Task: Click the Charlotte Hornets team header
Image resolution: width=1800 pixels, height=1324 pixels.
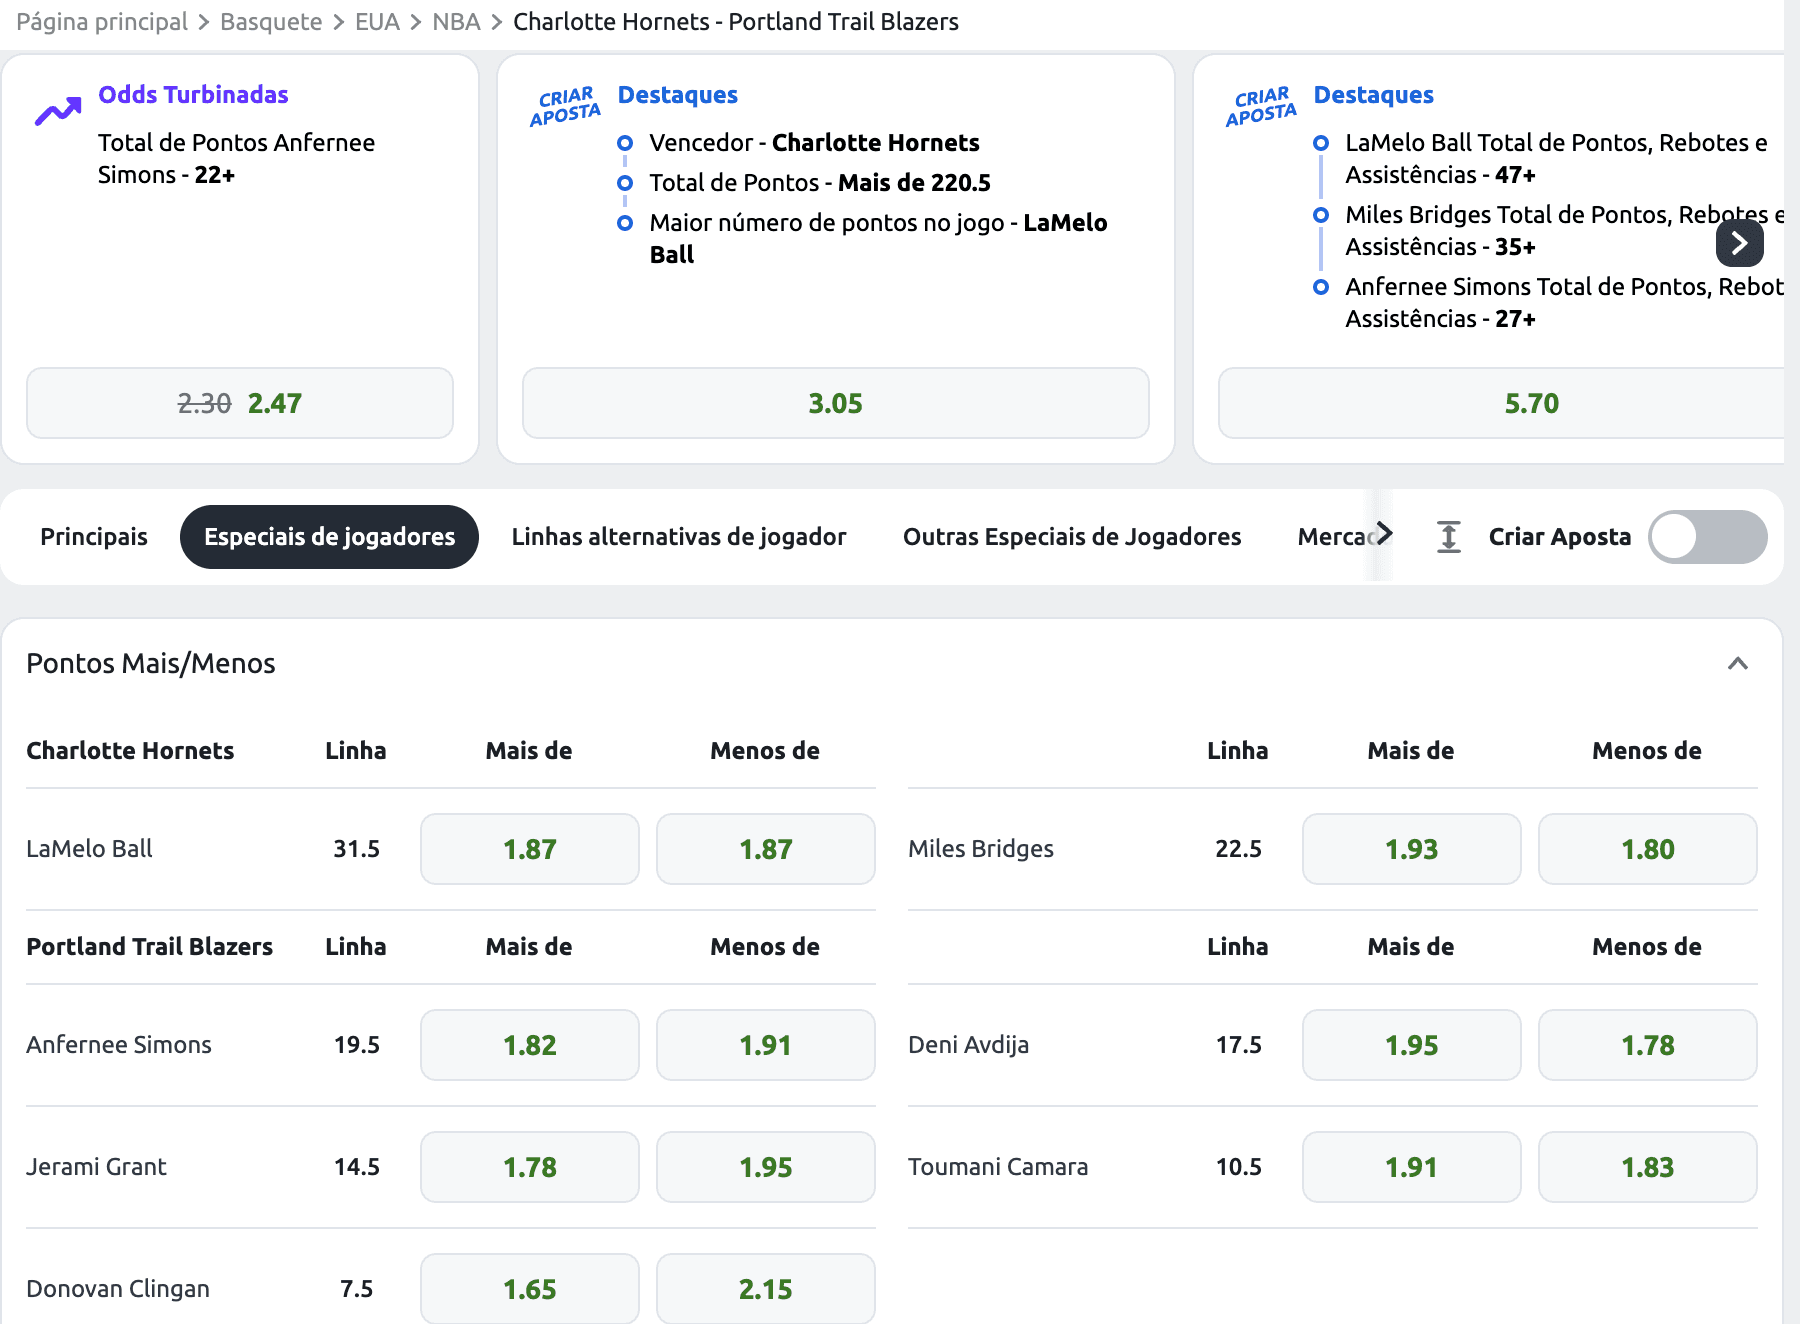Action: pyautogui.click(x=130, y=751)
